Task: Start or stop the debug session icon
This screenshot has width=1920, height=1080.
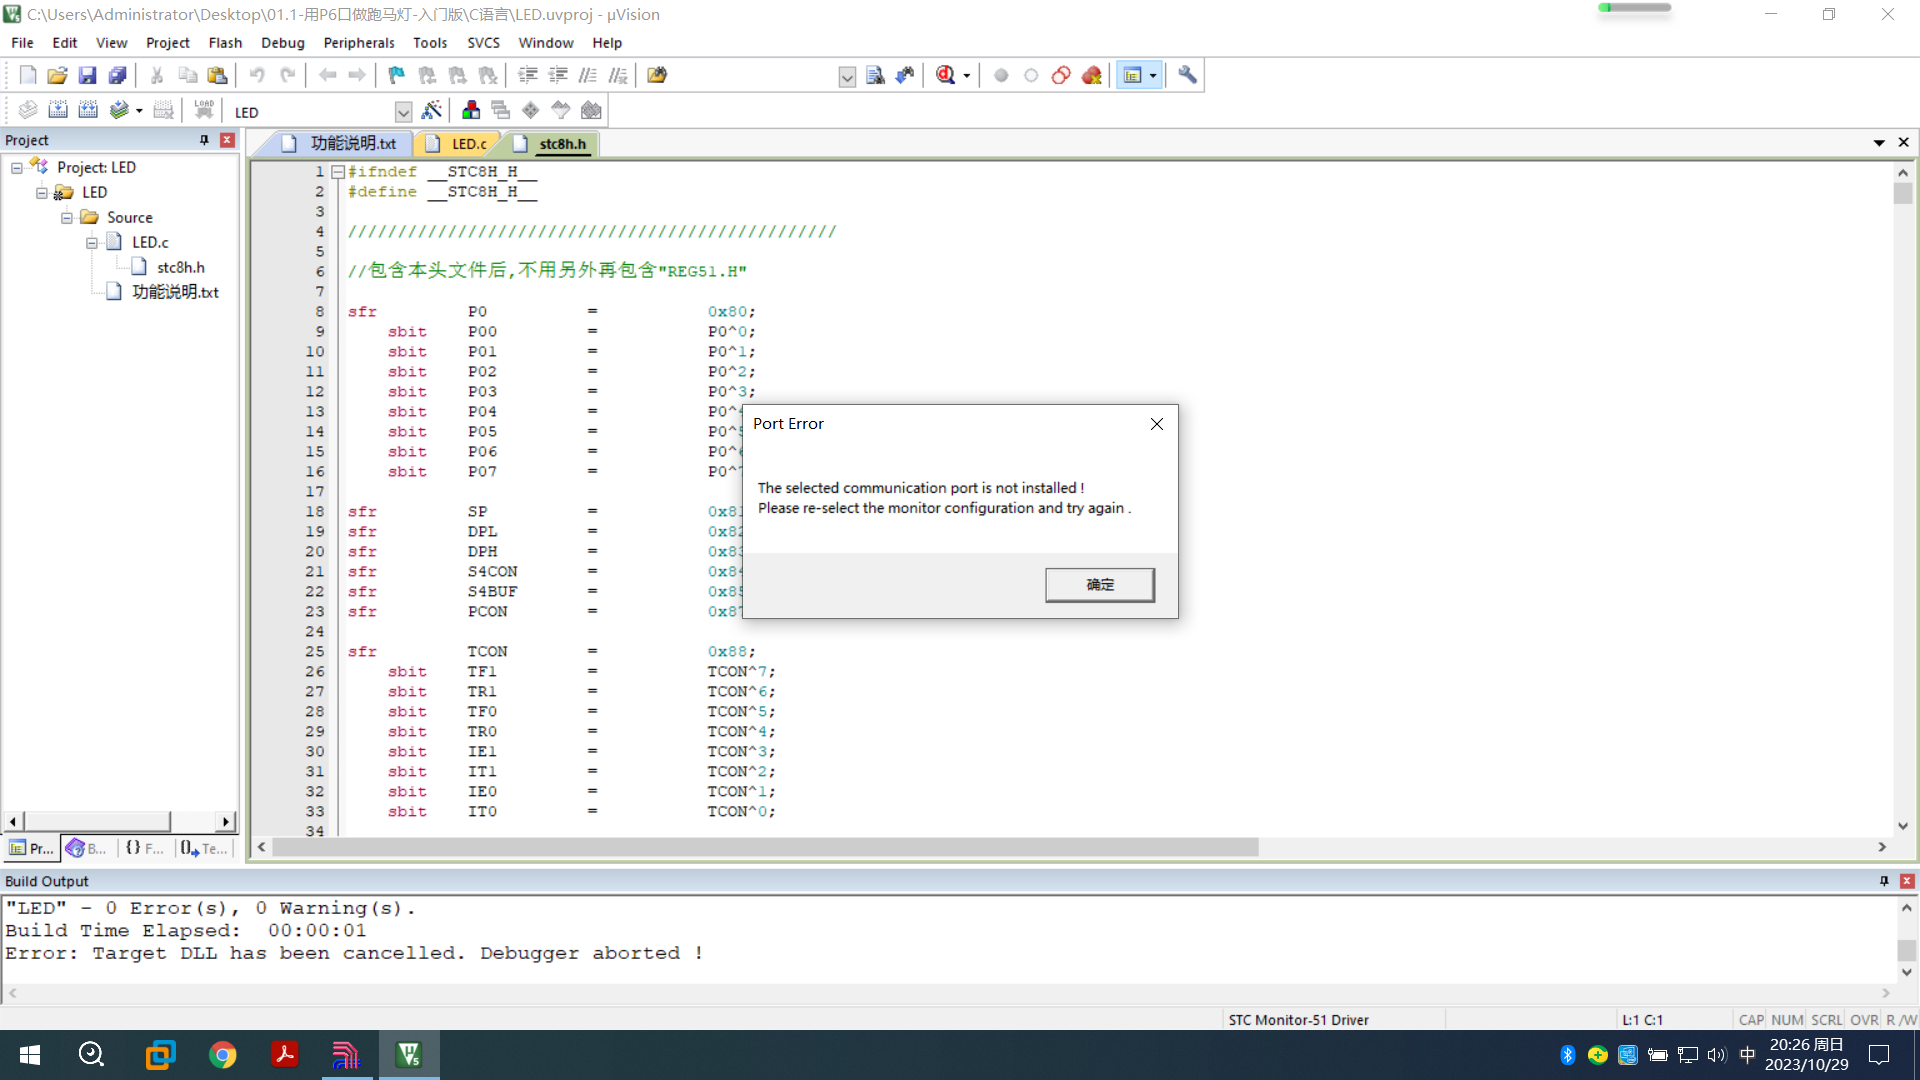Action: [946, 75]
